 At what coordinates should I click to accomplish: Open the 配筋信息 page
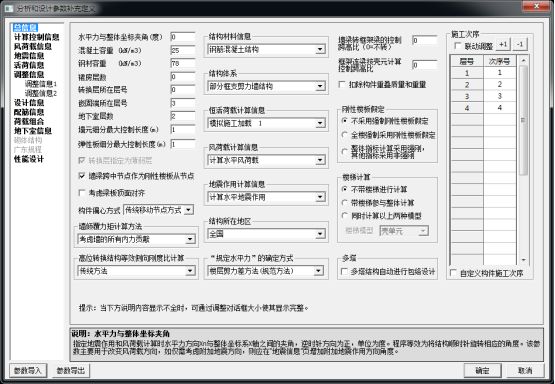pos(29,112)
